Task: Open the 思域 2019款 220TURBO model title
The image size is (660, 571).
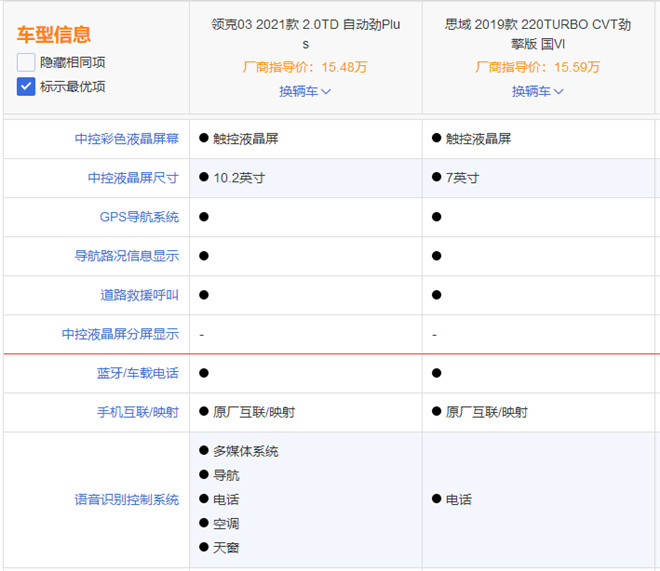Action: click(538, 34)
